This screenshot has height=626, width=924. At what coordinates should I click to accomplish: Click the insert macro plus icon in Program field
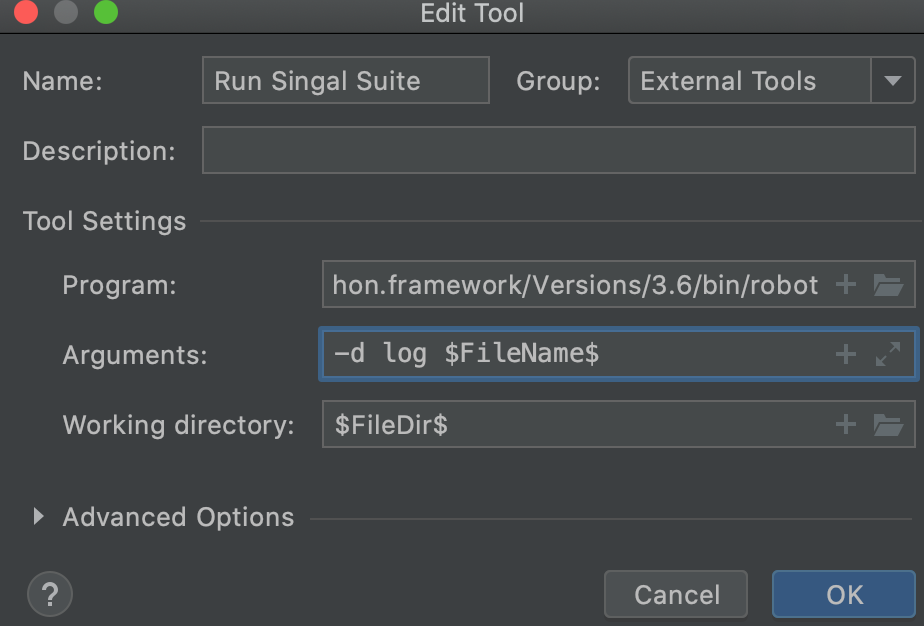point(846,285)
